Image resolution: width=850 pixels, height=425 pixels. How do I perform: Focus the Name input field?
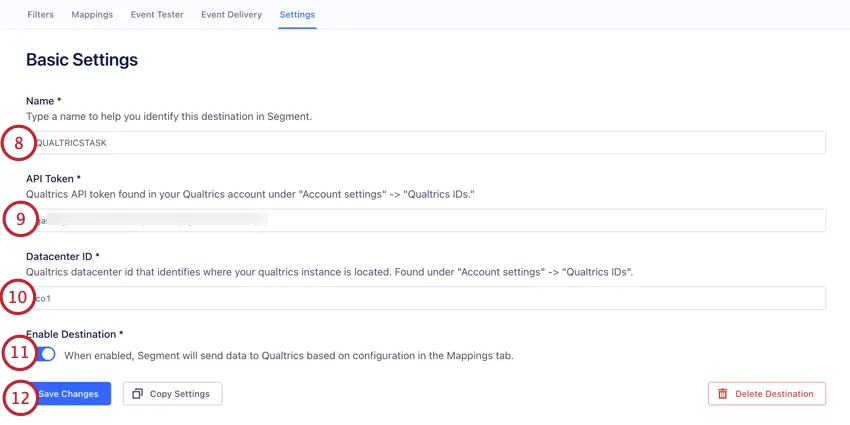tap(430, 143)
